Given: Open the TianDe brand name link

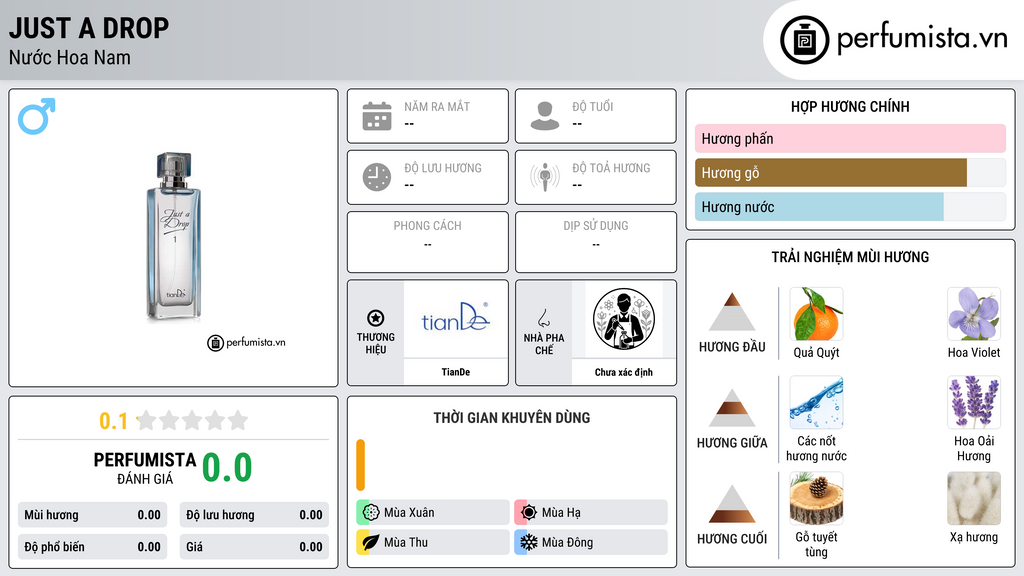Looking at the screenshot, I should click(x=456, y=372).
